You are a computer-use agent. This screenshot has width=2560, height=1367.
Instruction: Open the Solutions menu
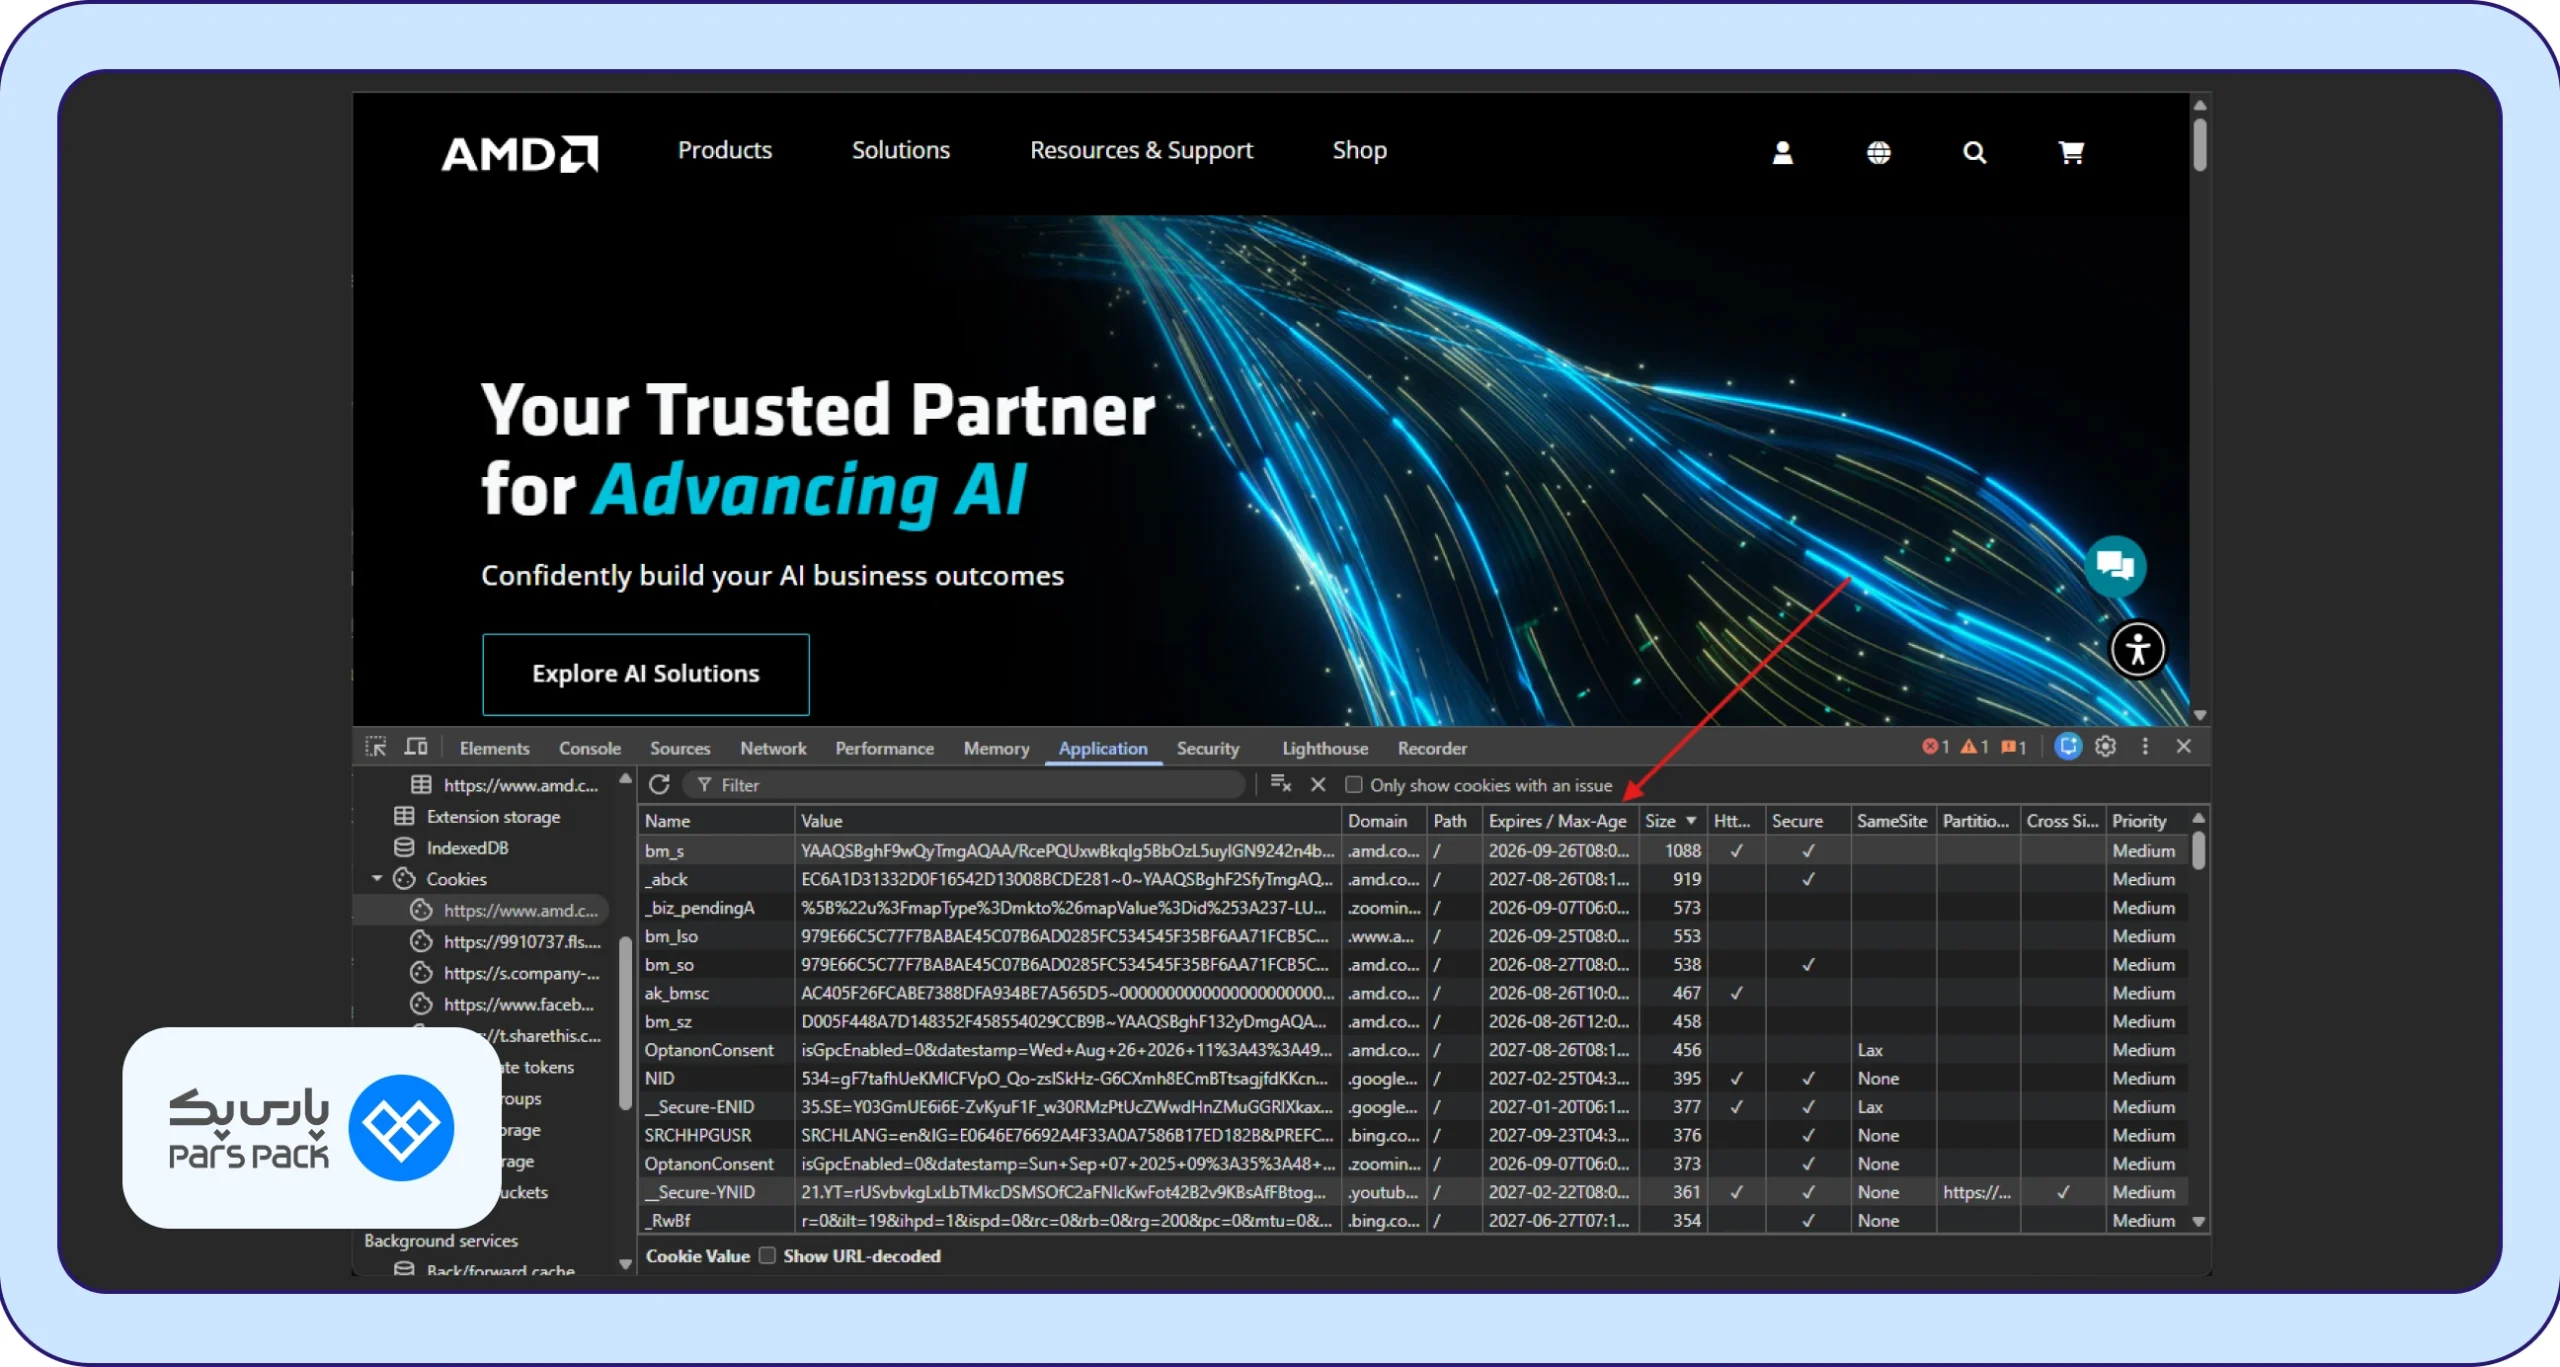(901, 150)
